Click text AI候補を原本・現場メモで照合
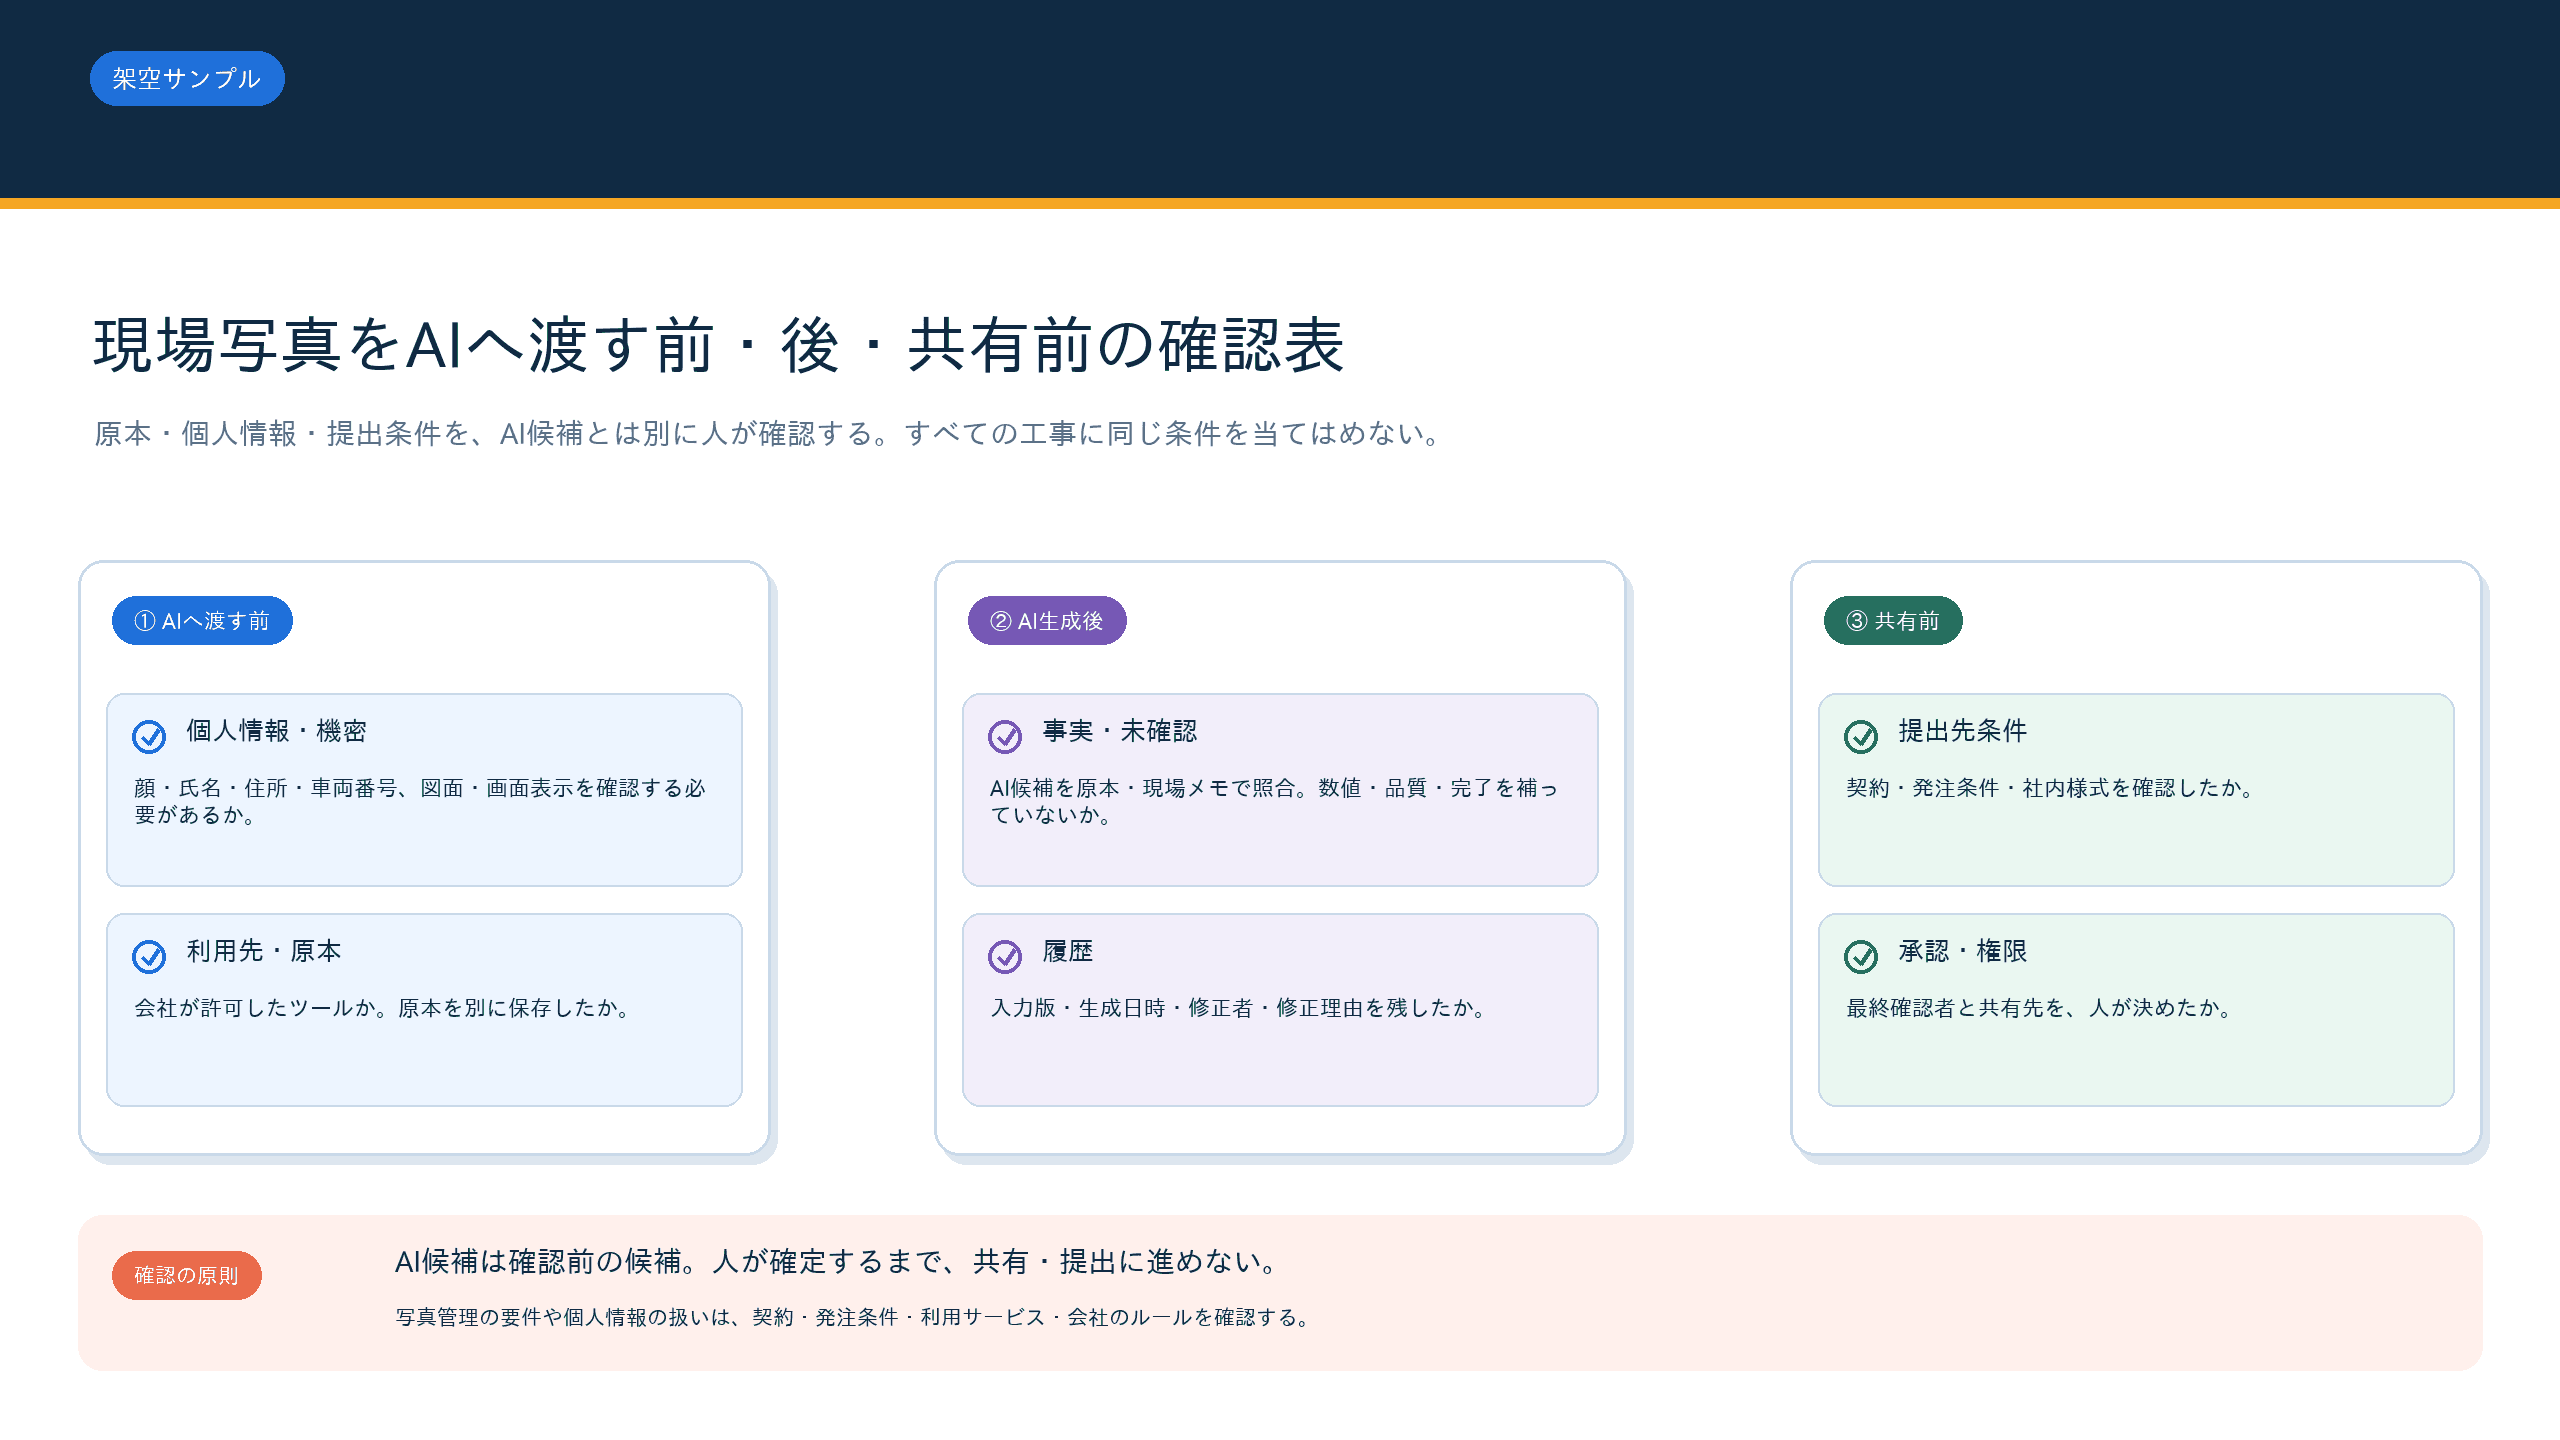This screenshot has height=1440, width=2560. [1274, 801]
